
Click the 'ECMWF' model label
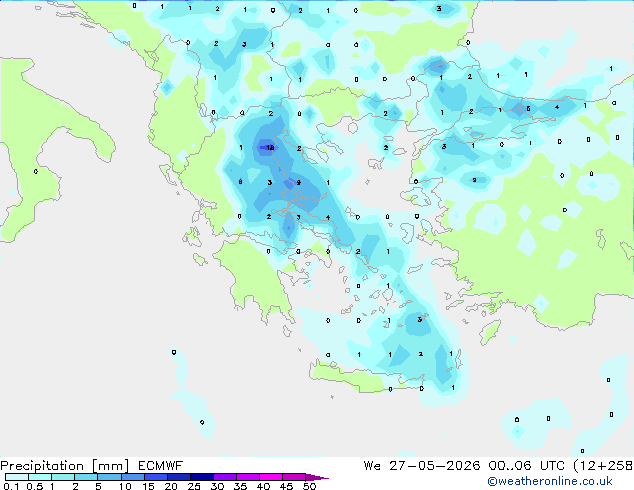(161, 466)
